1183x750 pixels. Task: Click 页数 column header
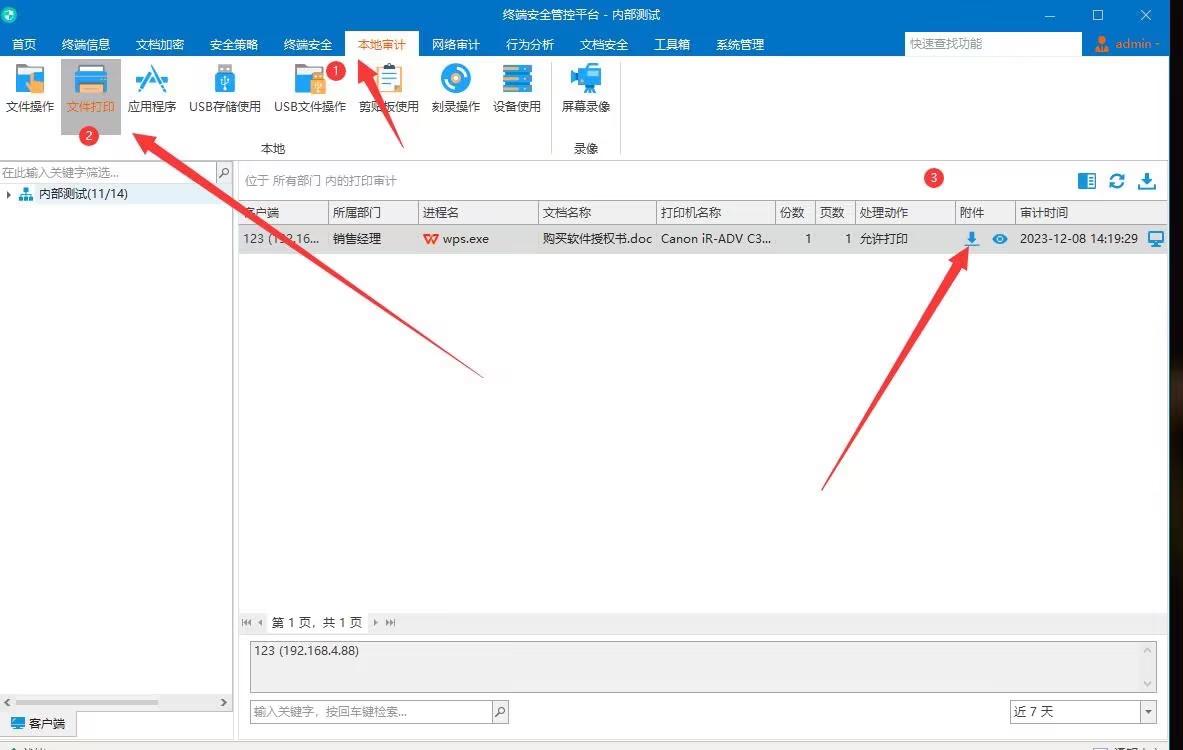[x=835, y=213]
